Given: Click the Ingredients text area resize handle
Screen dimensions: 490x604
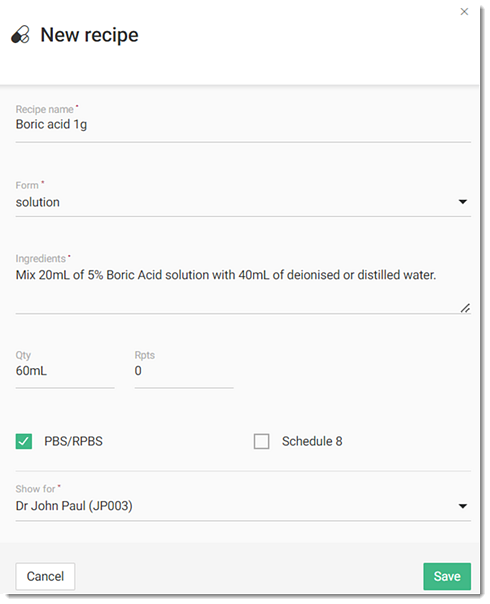Looking at the screenshot, I should point(465,308).
